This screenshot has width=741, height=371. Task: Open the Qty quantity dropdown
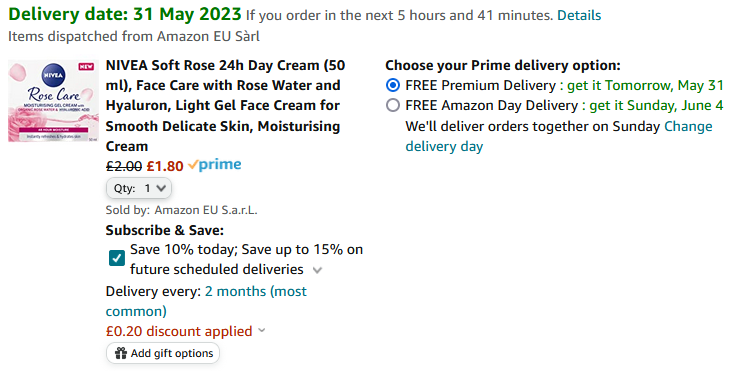[139, 188]
